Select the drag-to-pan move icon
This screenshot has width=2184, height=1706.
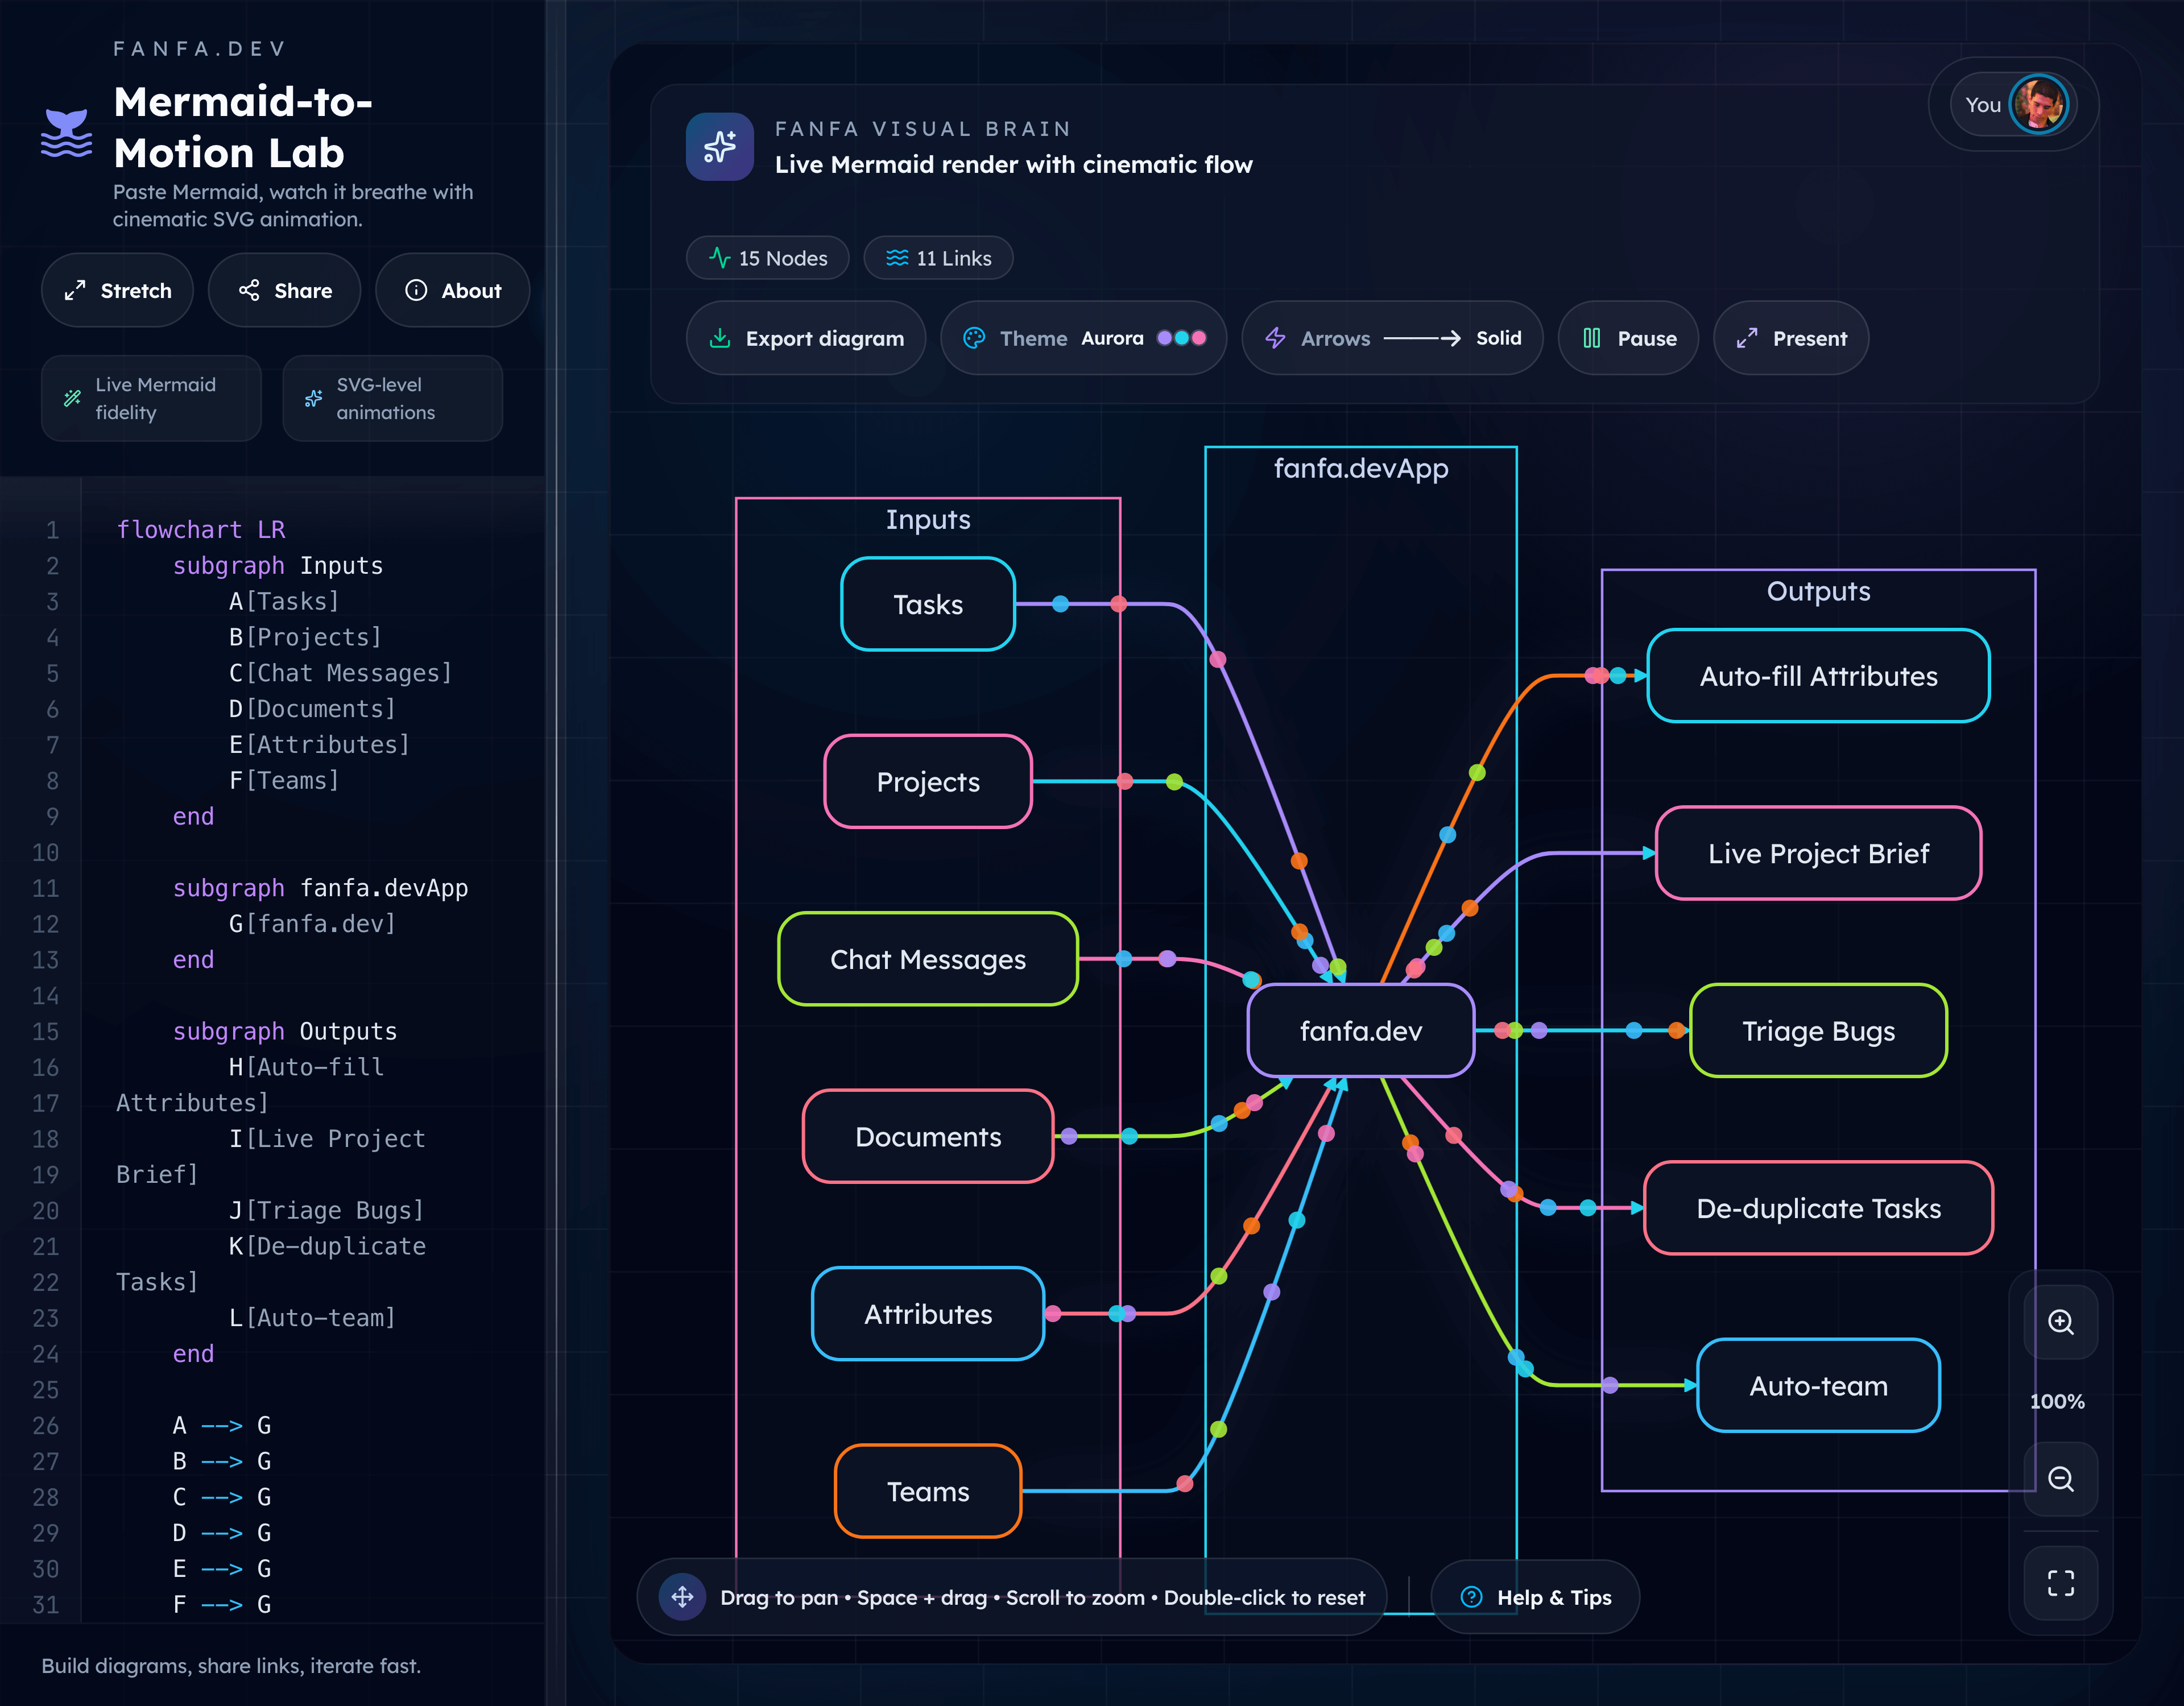(681, 1597)
